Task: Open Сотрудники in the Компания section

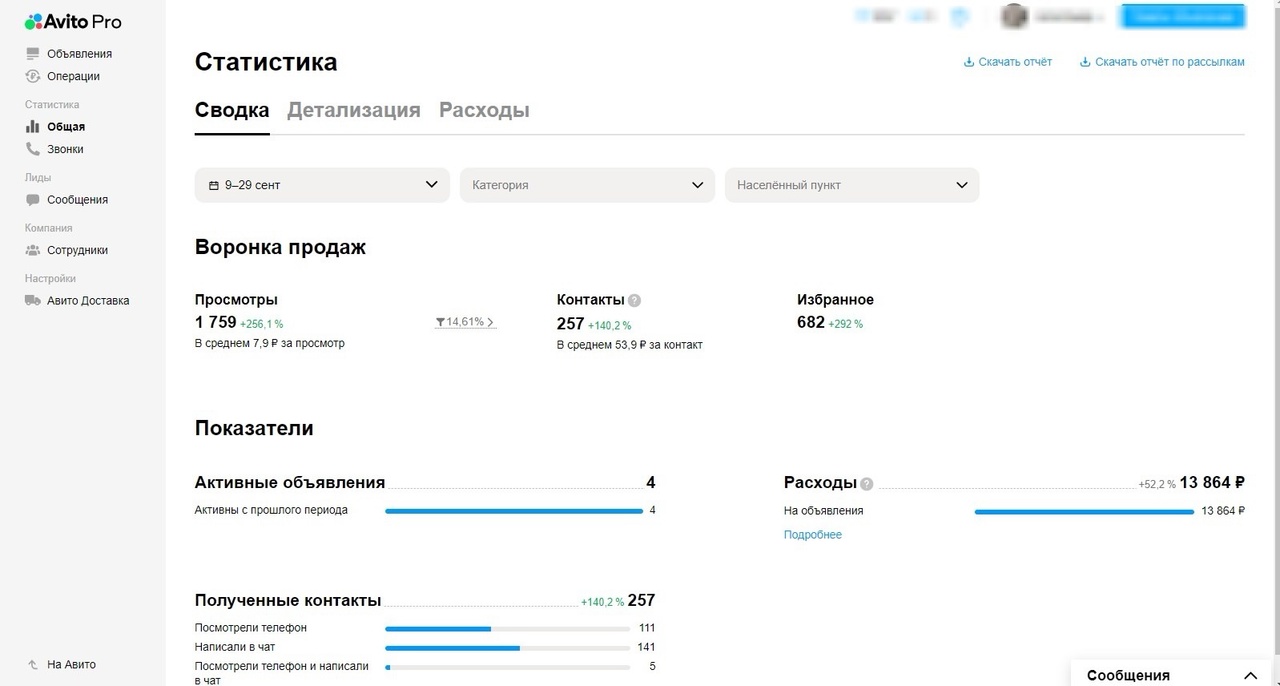Action: (x=75, y=250)
